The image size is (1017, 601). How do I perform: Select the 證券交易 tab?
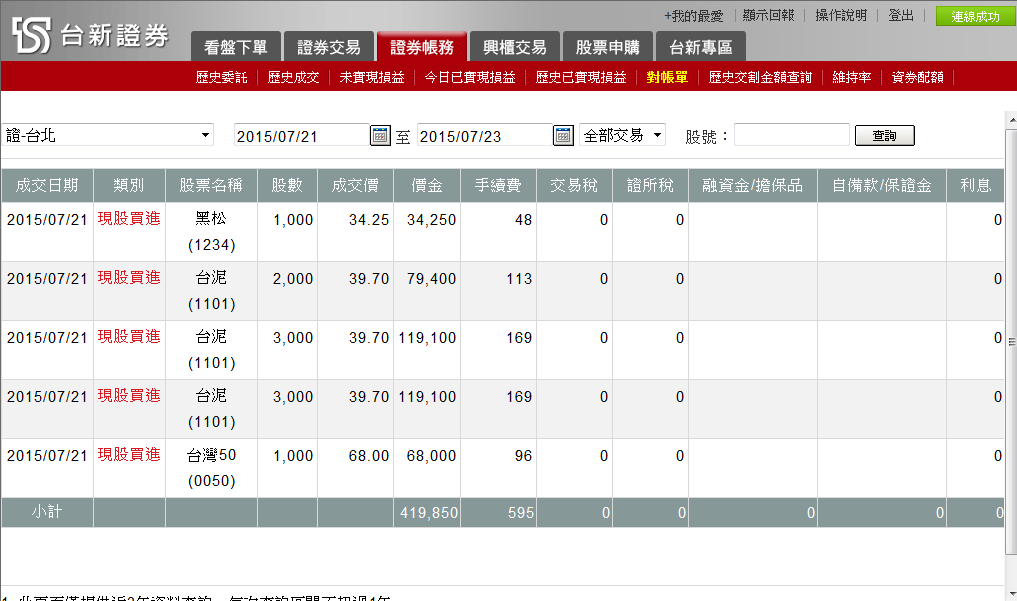[x=329, y=47]
